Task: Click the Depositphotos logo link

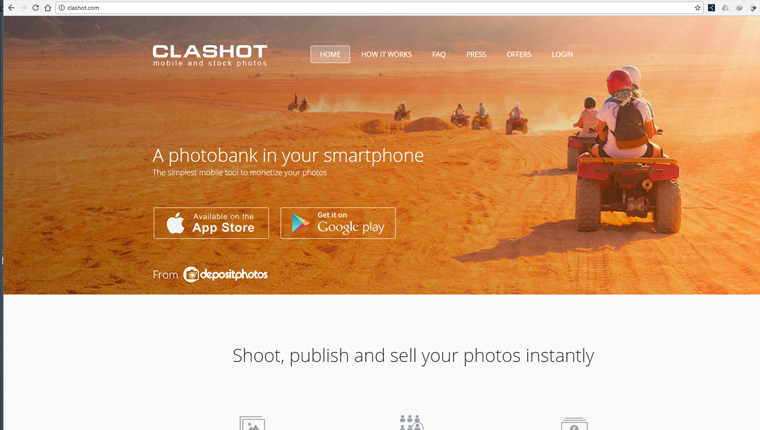Action: tap(225, 274)
